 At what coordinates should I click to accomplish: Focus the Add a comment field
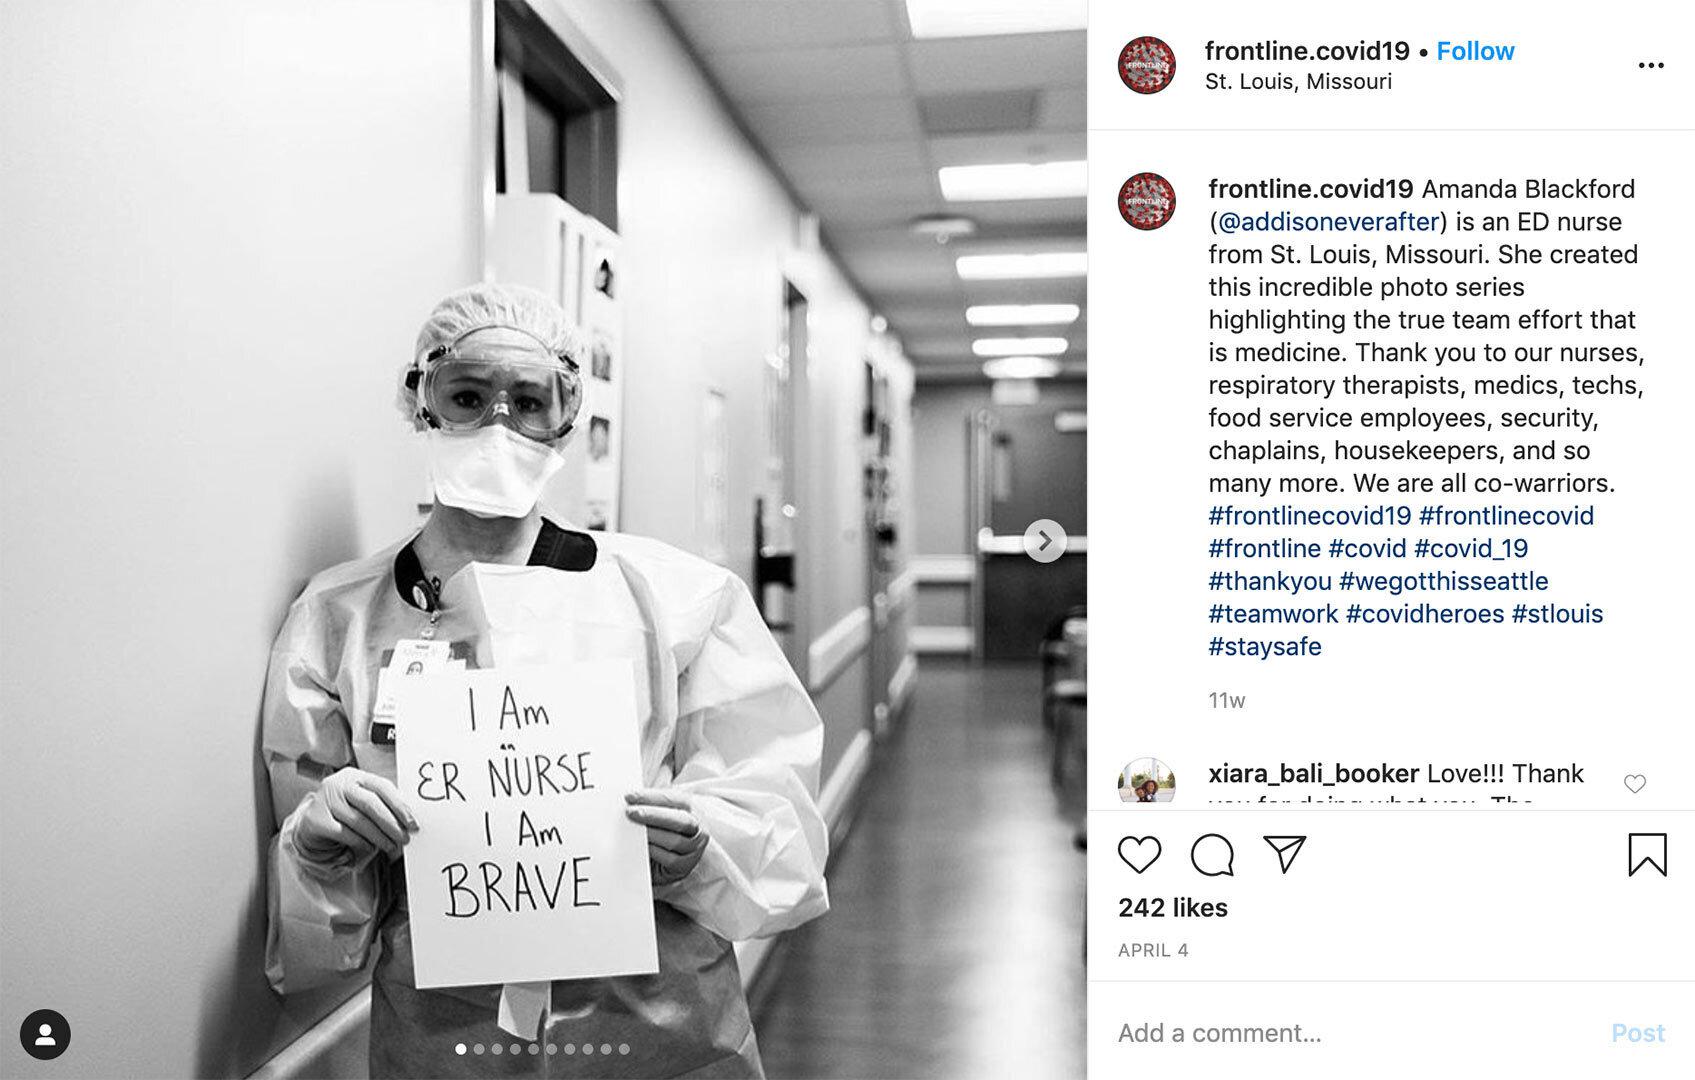(x=1350, y=1033)
